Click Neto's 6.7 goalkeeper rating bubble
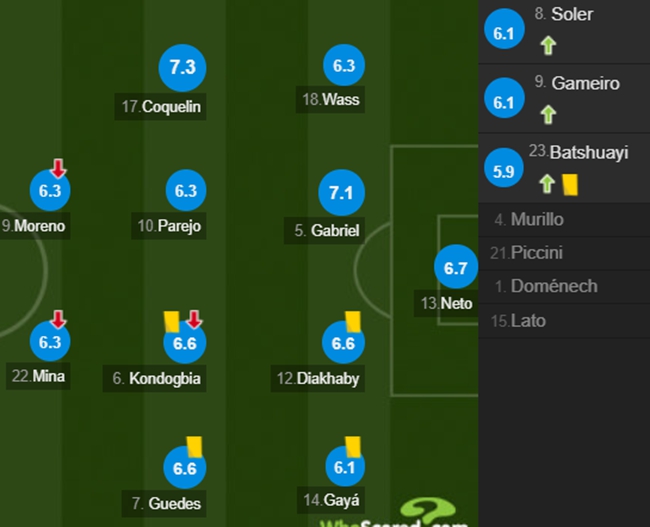 tap(456, 267)
